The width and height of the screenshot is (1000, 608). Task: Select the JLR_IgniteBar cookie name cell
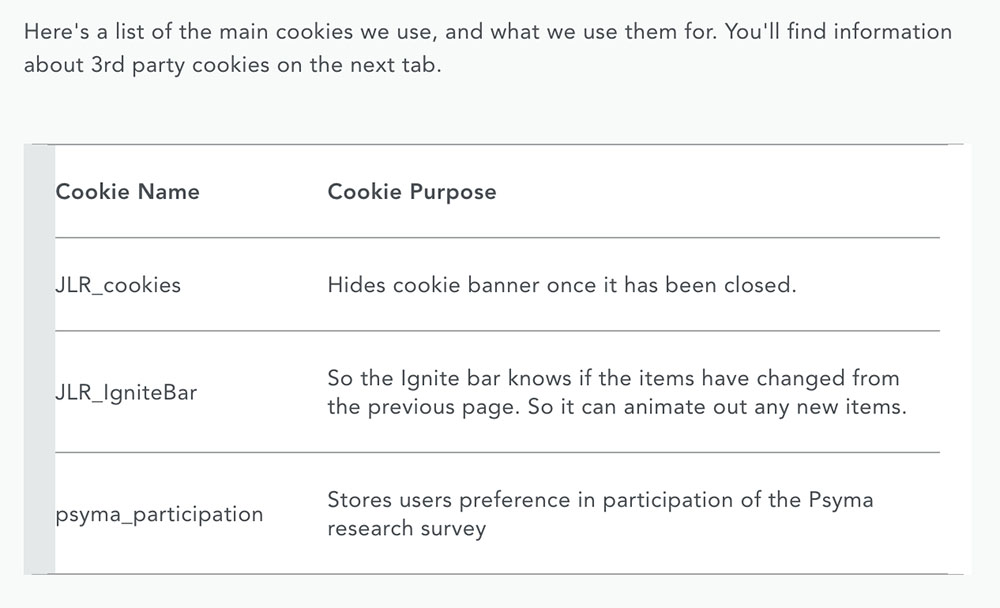point(126,392)
